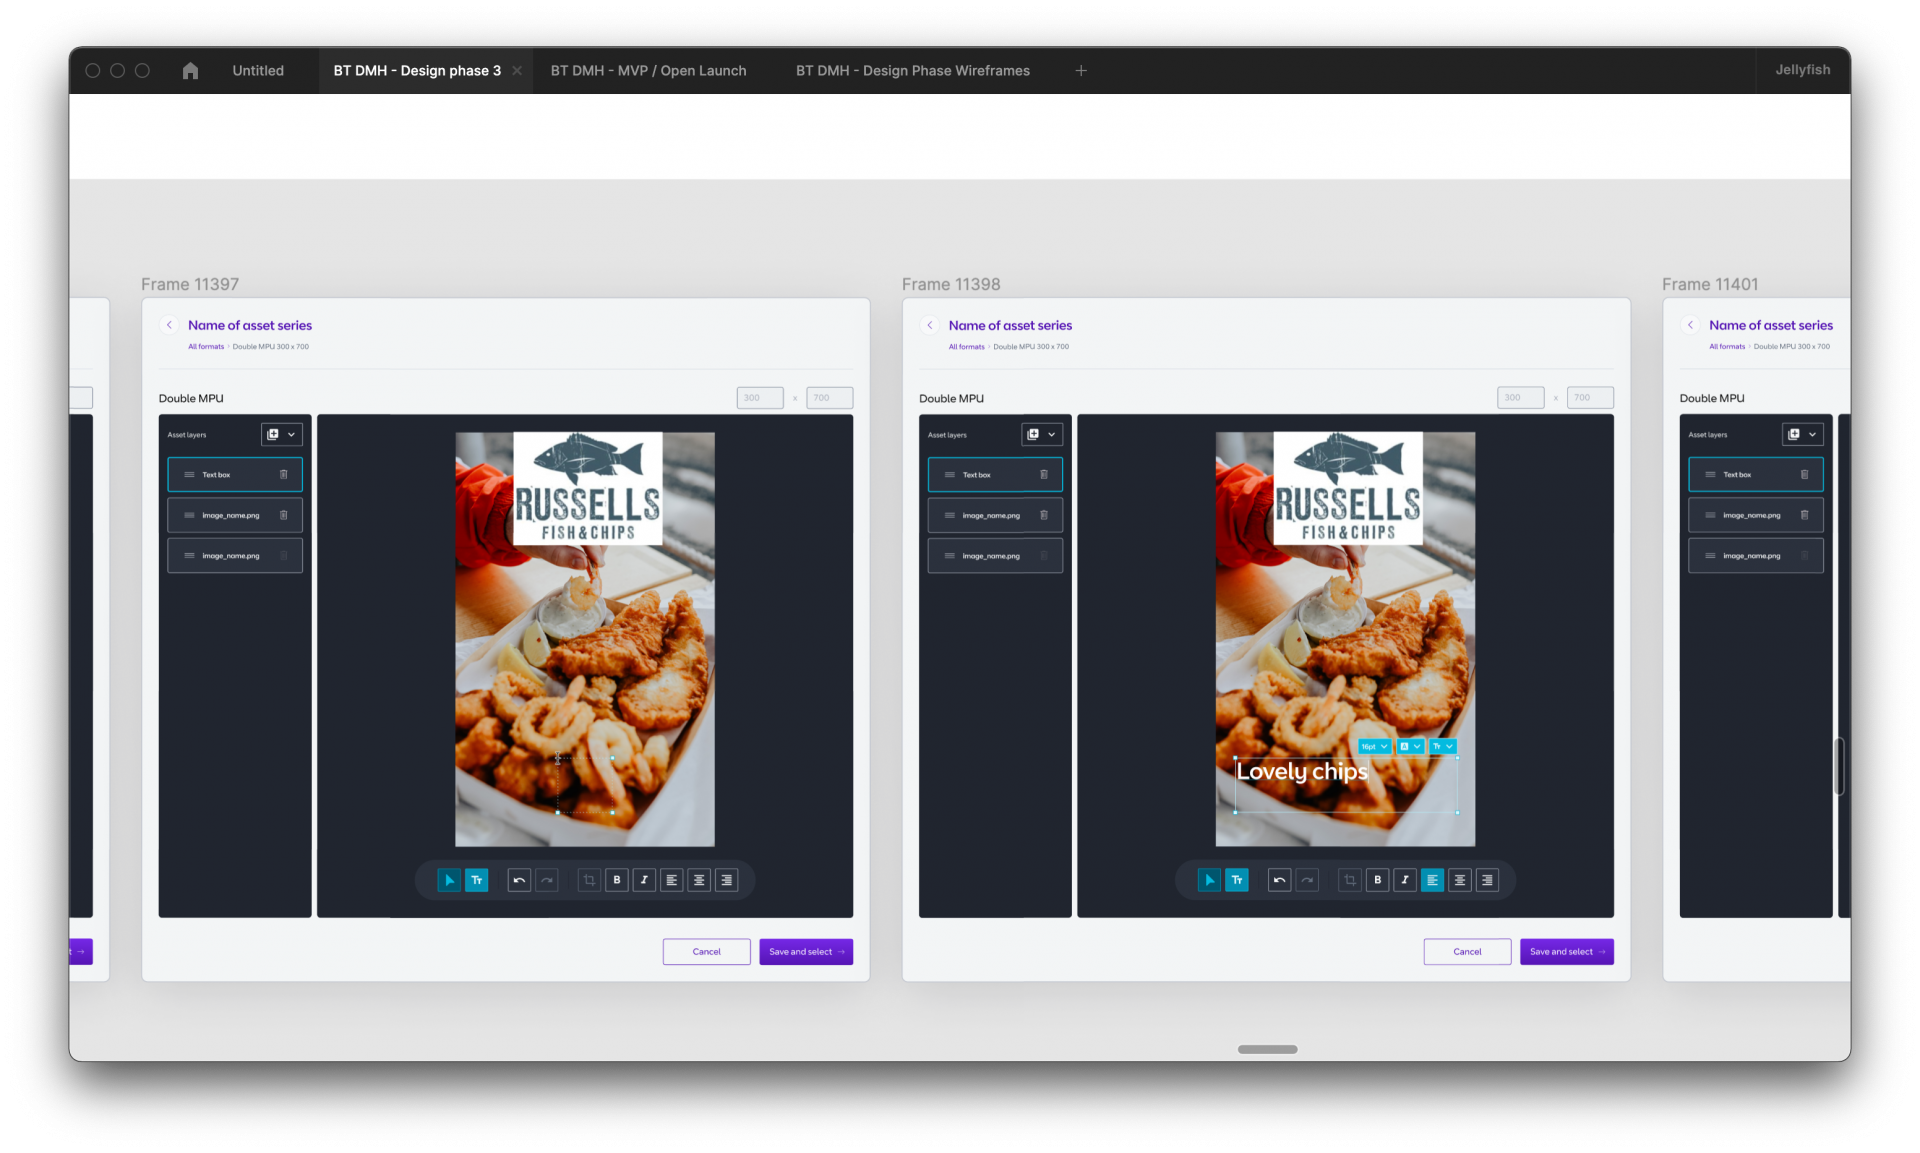Select the arrow pointer tool in Frame 11397

click(449, 880)
